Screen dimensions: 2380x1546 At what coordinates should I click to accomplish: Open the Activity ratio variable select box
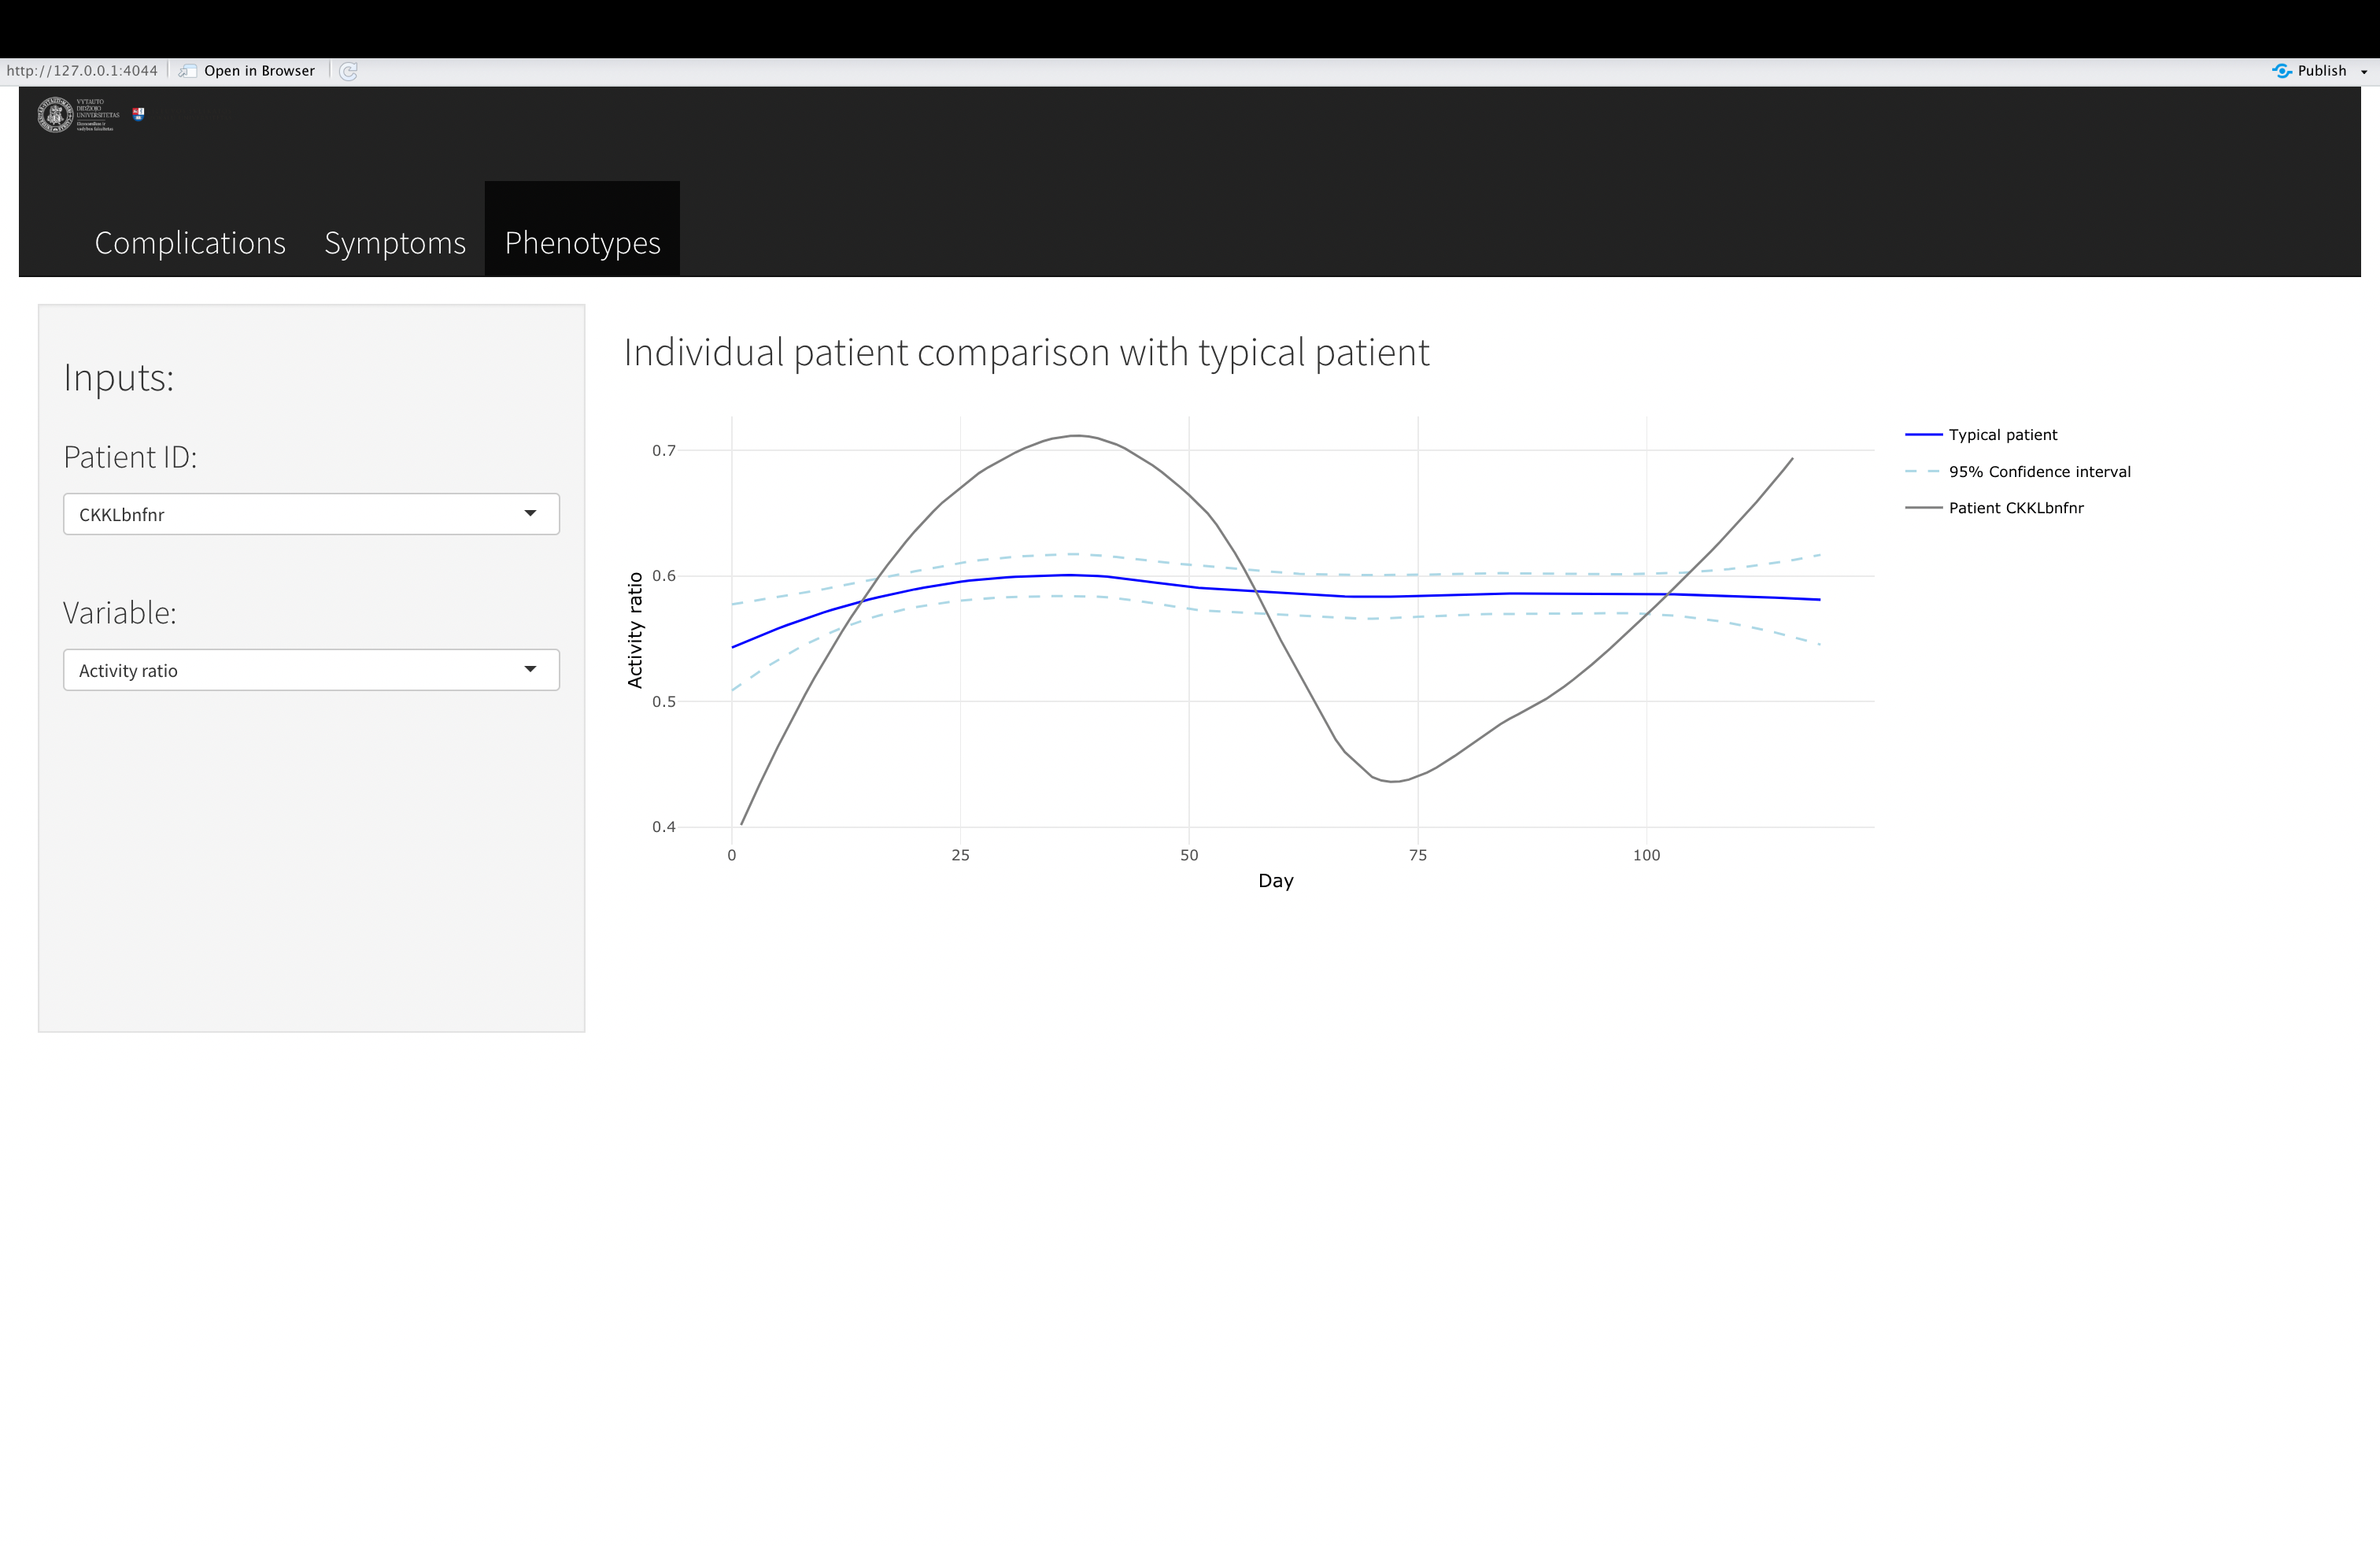[x=300, y=670]
